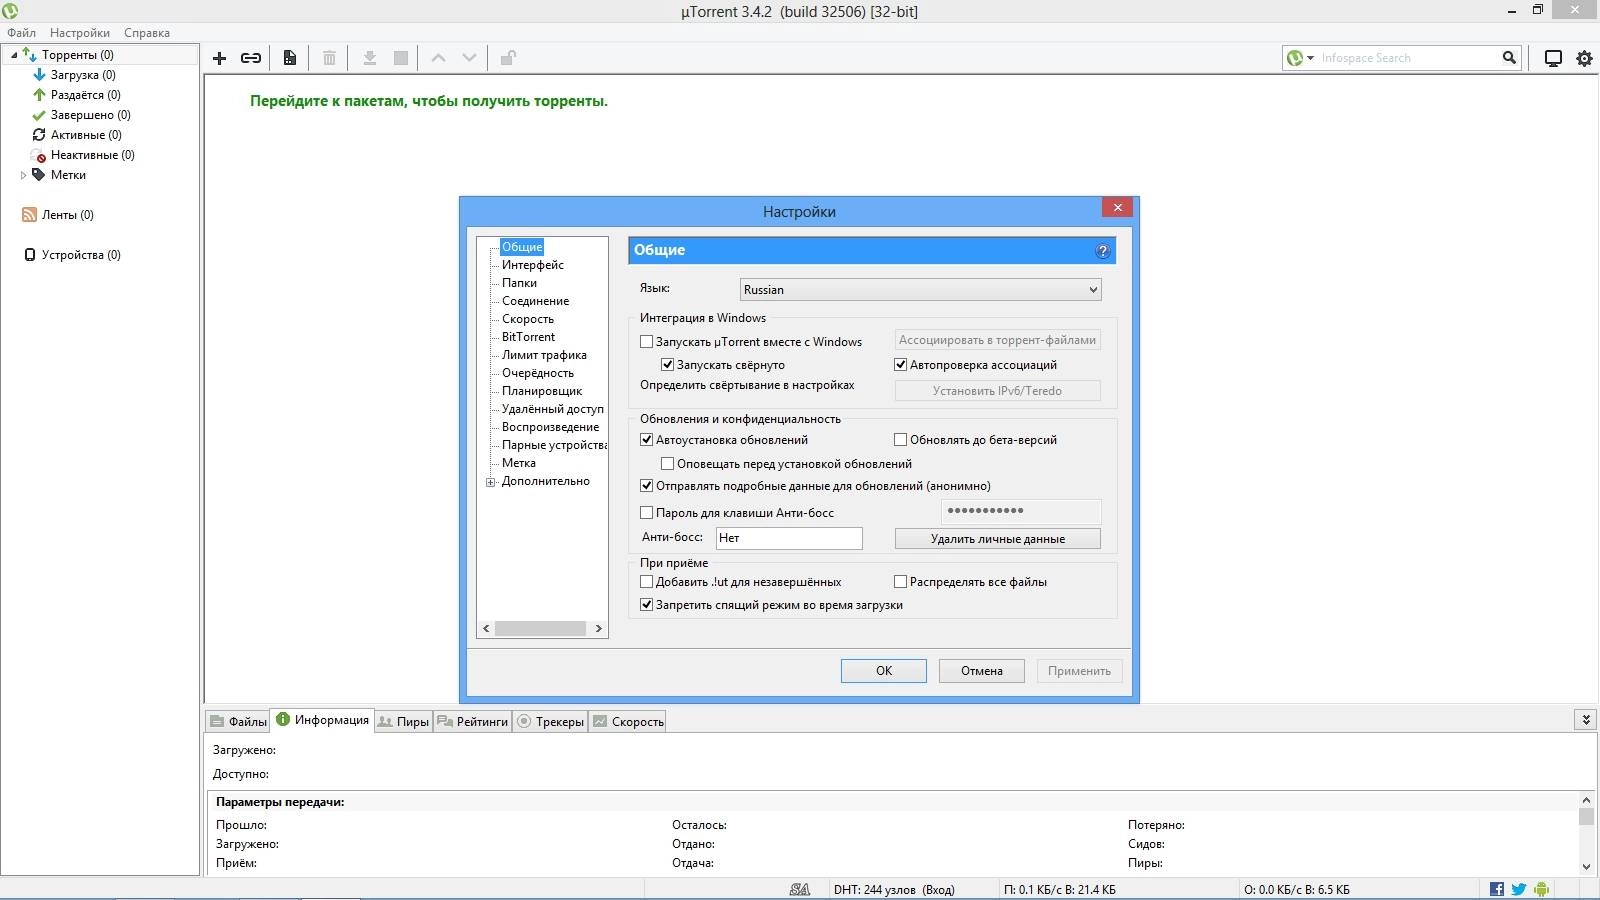Create a new torrent

pos(290,58)
